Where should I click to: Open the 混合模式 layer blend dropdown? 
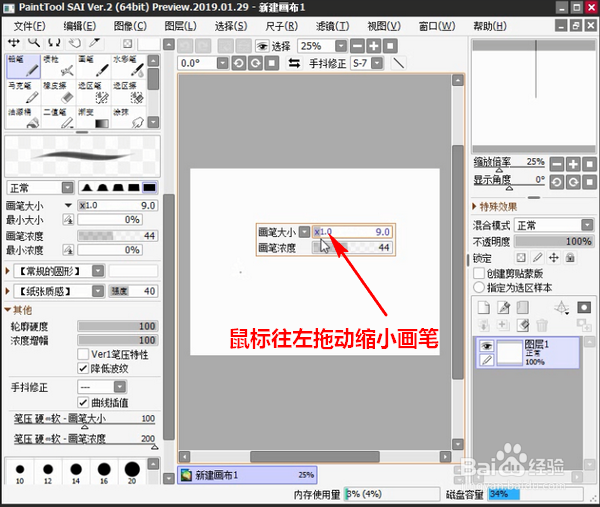(587, 225)
